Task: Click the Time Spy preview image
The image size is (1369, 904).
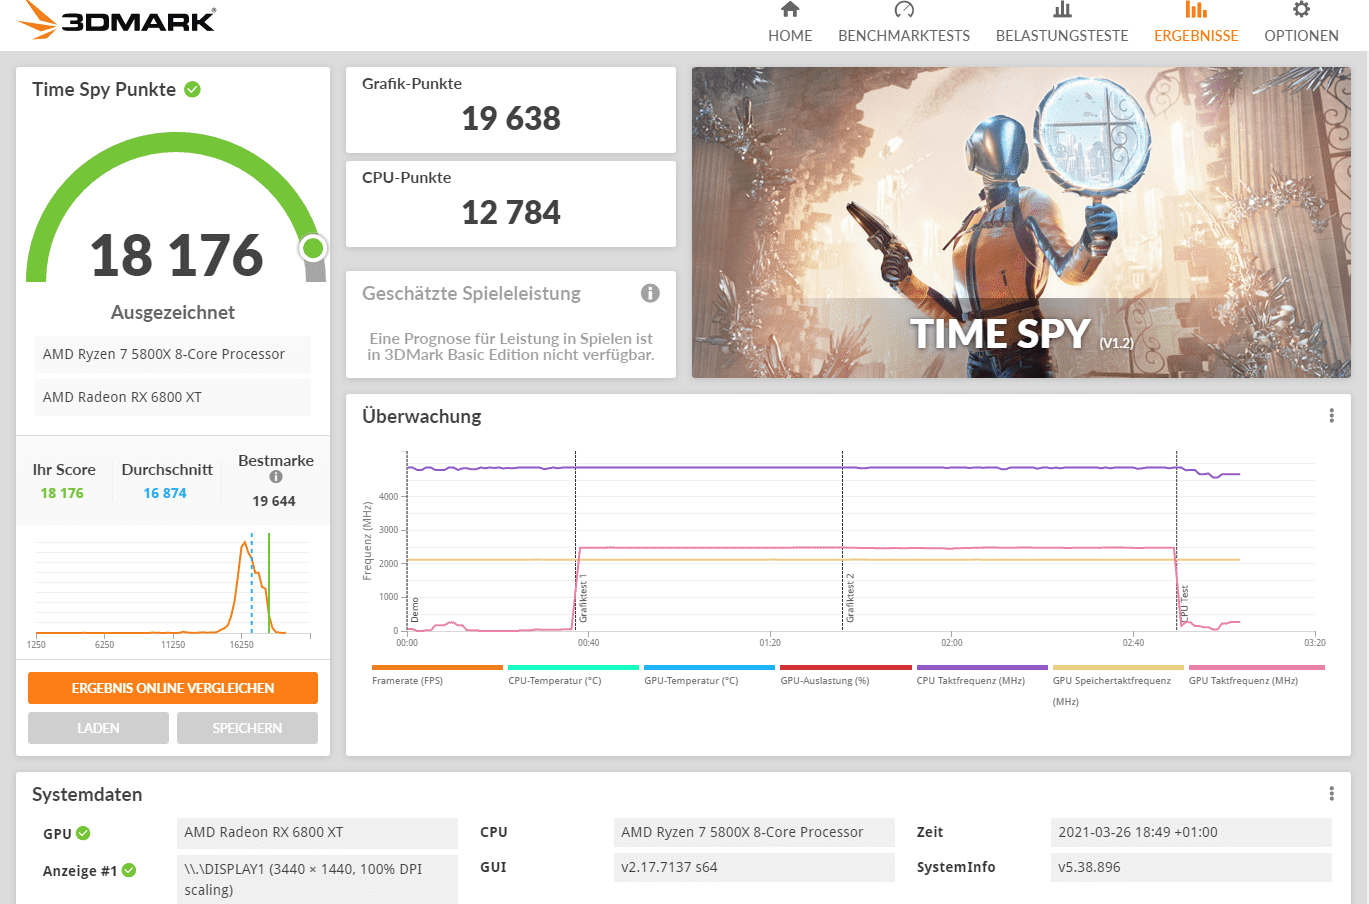Action: (1021, 222)
